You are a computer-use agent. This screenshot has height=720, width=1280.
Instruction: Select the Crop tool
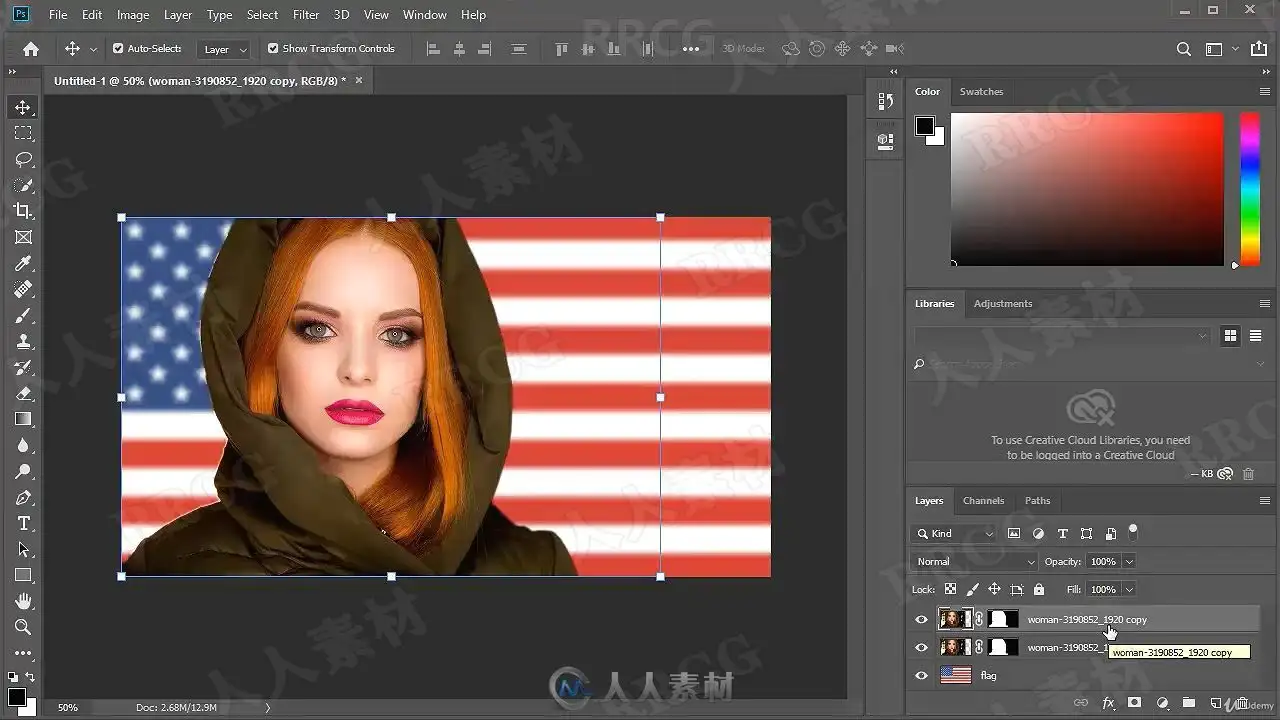(23, 211)
